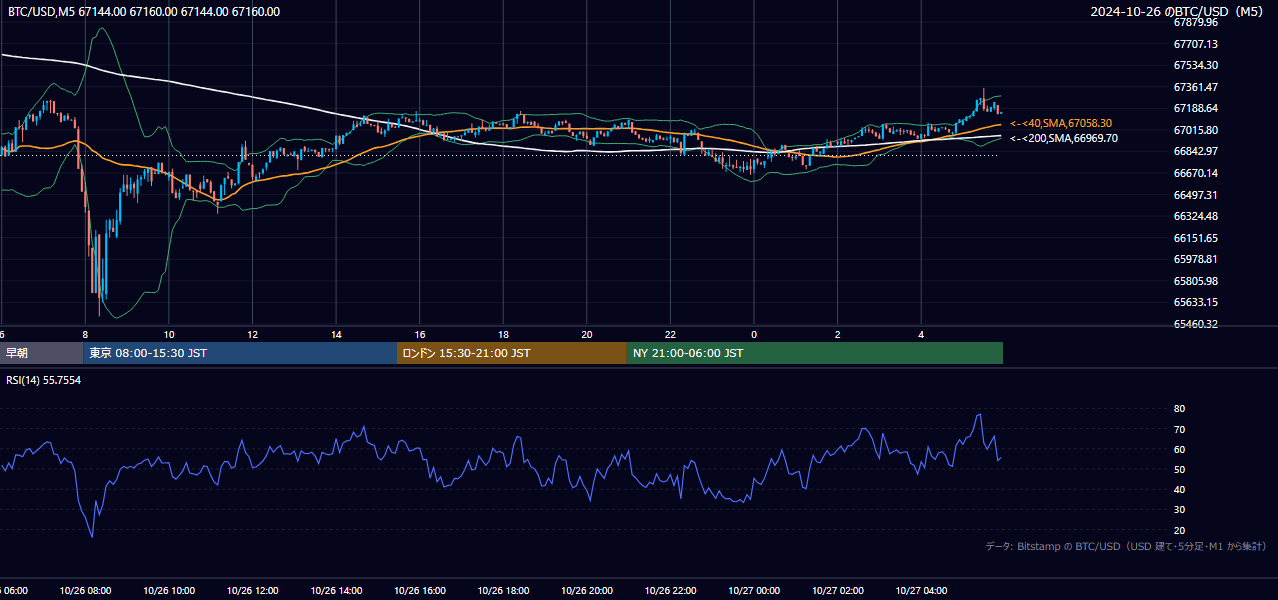Viewport: 1278px width, 600px height.
Task: Click RSI axis level 80
Action: pos(1180,409)
